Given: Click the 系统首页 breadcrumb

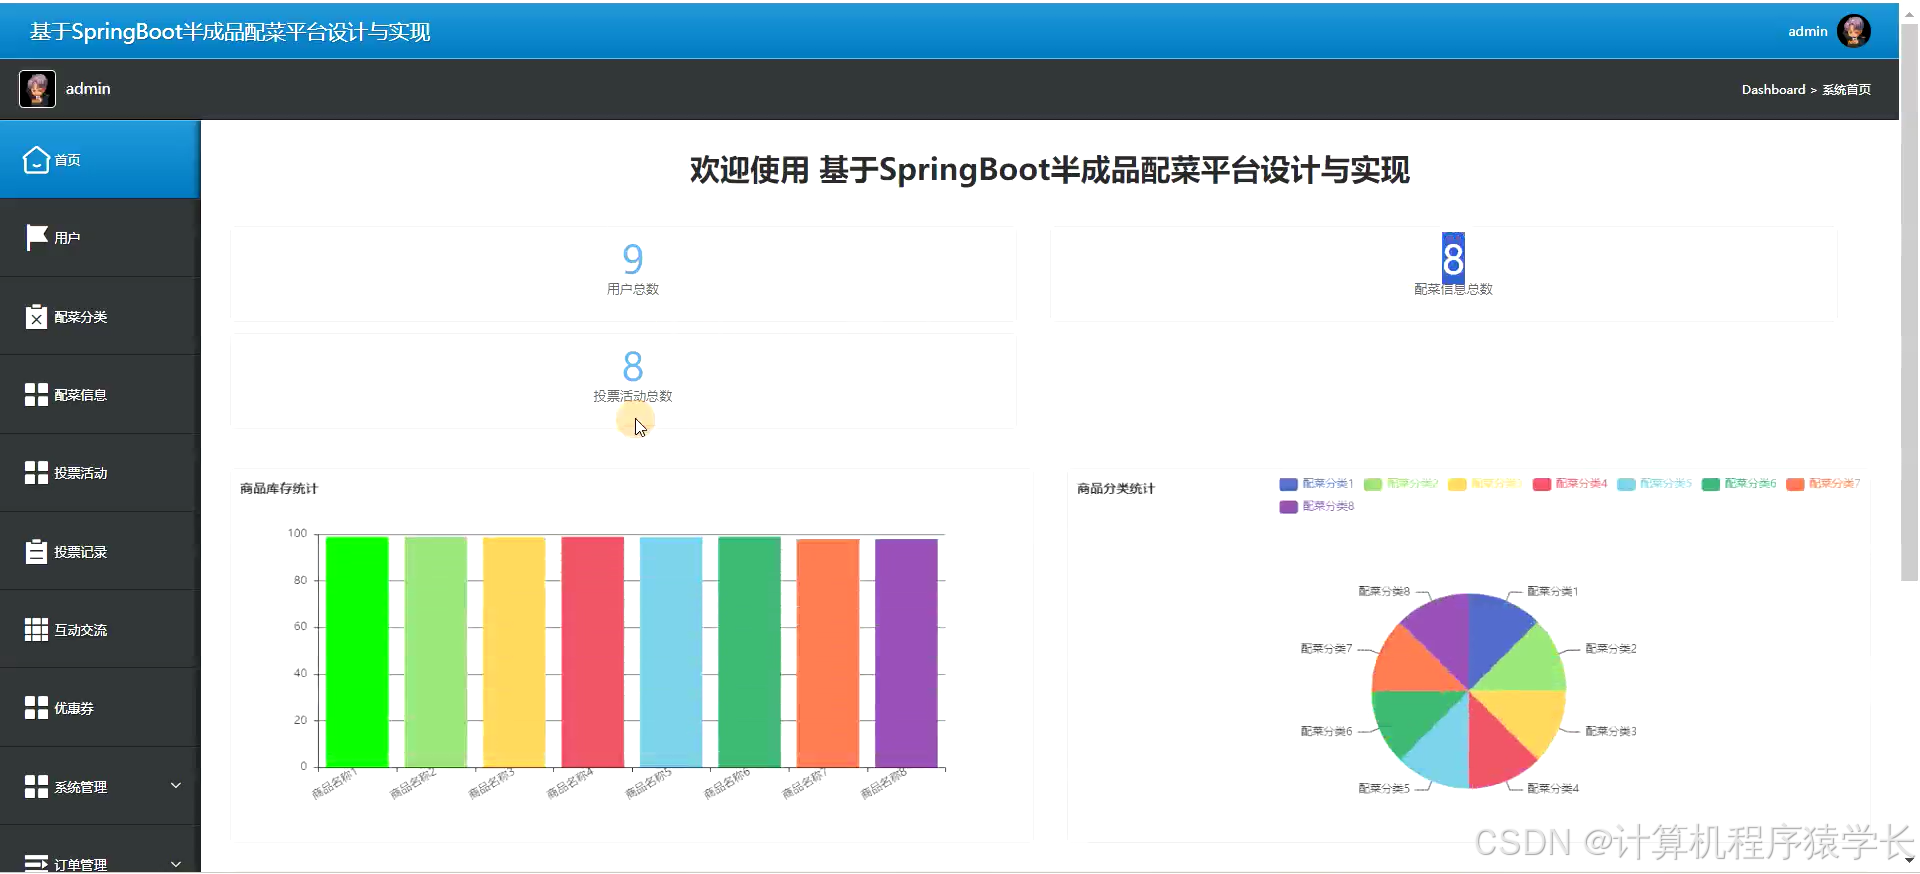Looking at the screenshot, I should coord(1846,89).
